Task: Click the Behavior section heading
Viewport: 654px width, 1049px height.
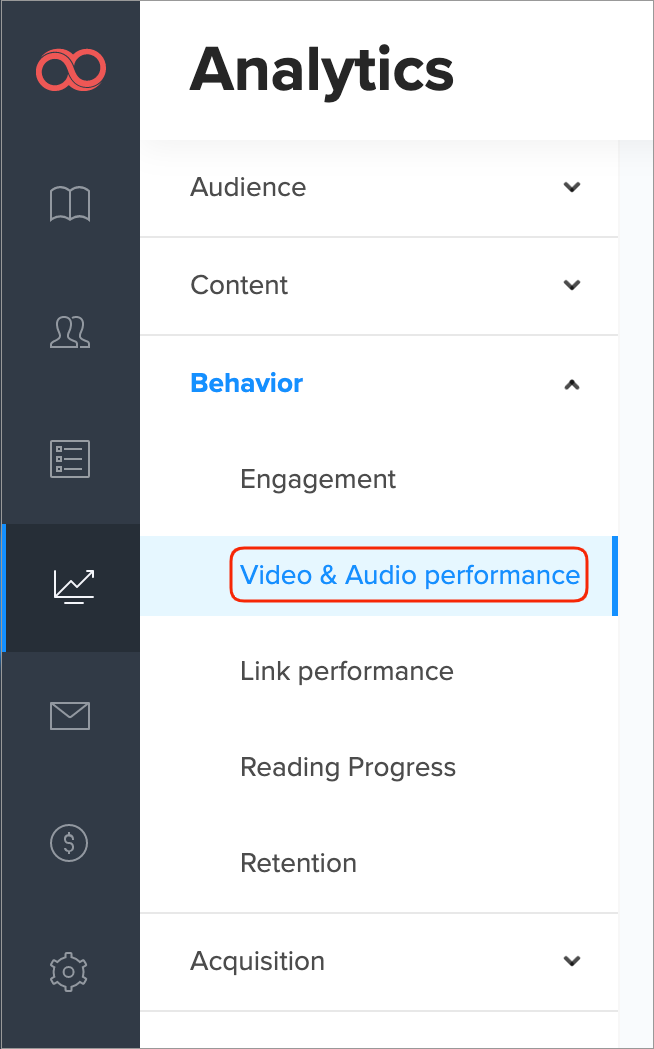Action: click(247, 383)
